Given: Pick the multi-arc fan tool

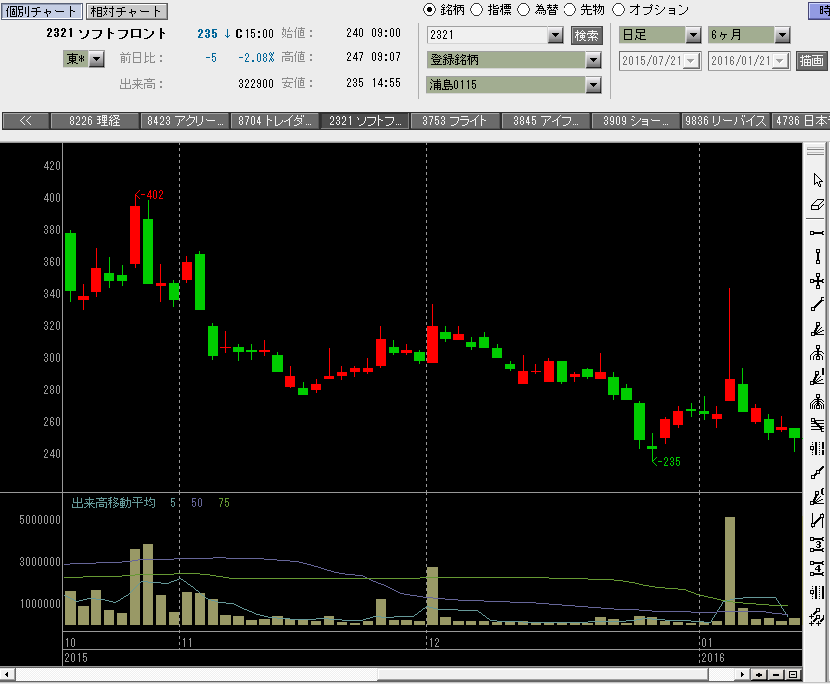Looking at the screenshot, I should point(817,402).
